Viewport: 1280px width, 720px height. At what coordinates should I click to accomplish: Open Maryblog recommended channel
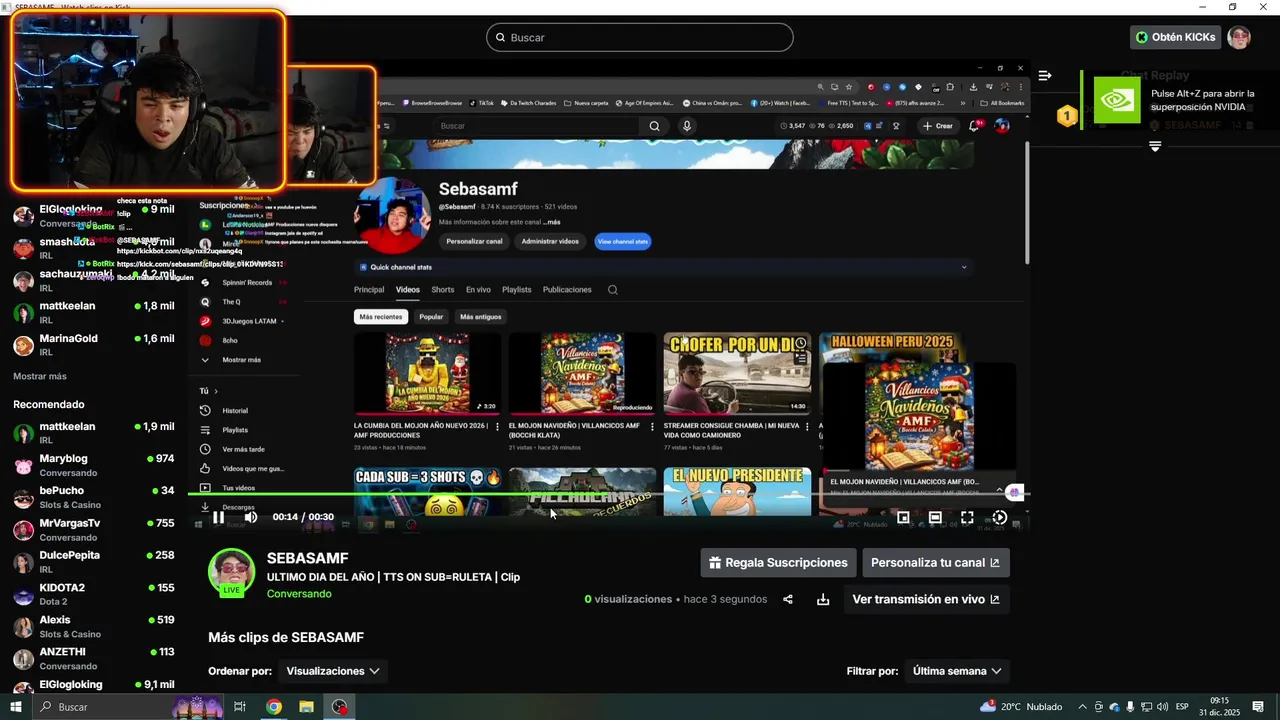(94, 465)
